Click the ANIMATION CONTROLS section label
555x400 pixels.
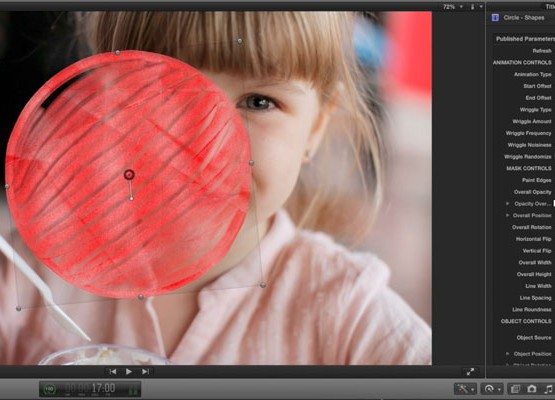522,63
